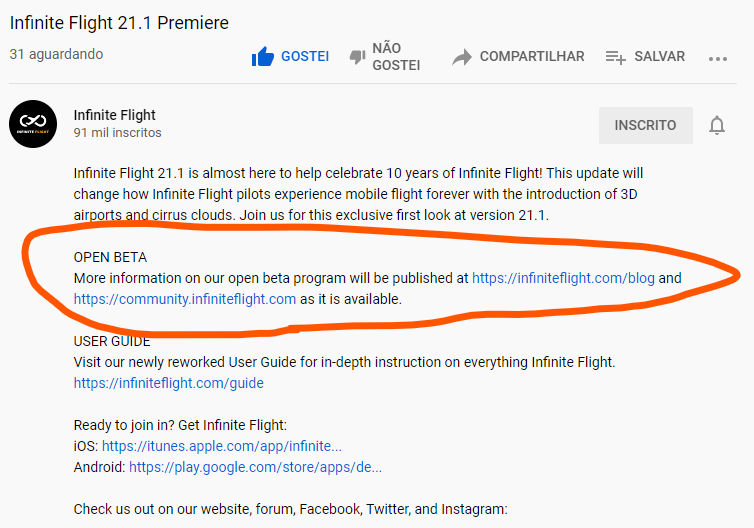Click the SALVAR label

point(659,57)
